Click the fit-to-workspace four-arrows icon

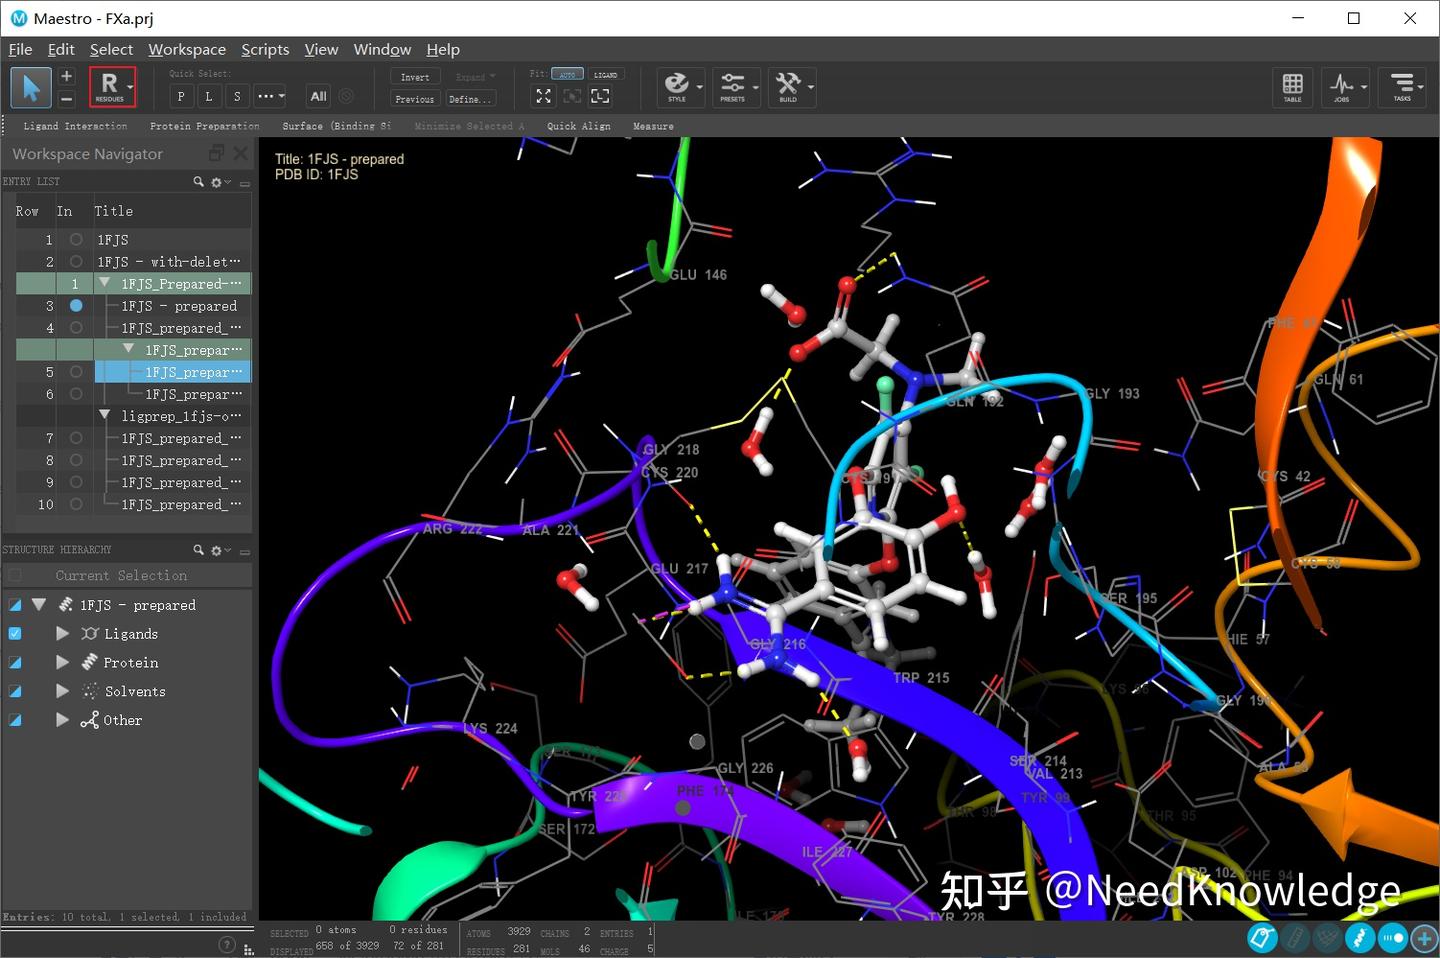[x=543, y=96]
